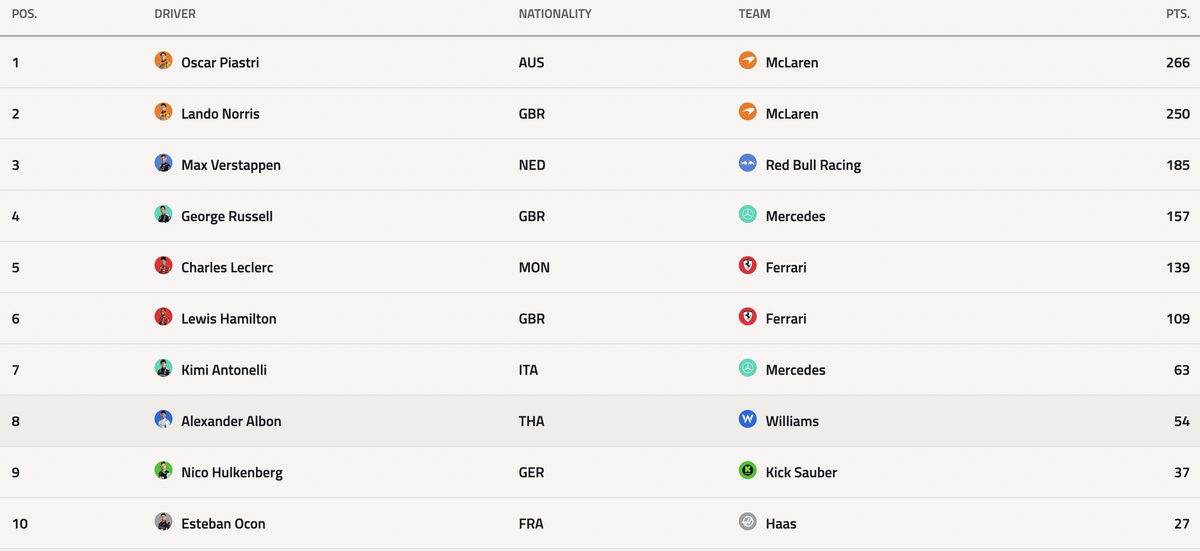Open Lewis Hamilton driver name link
1200x551 pixels.
pyautogui.click(x=229, y=319)
